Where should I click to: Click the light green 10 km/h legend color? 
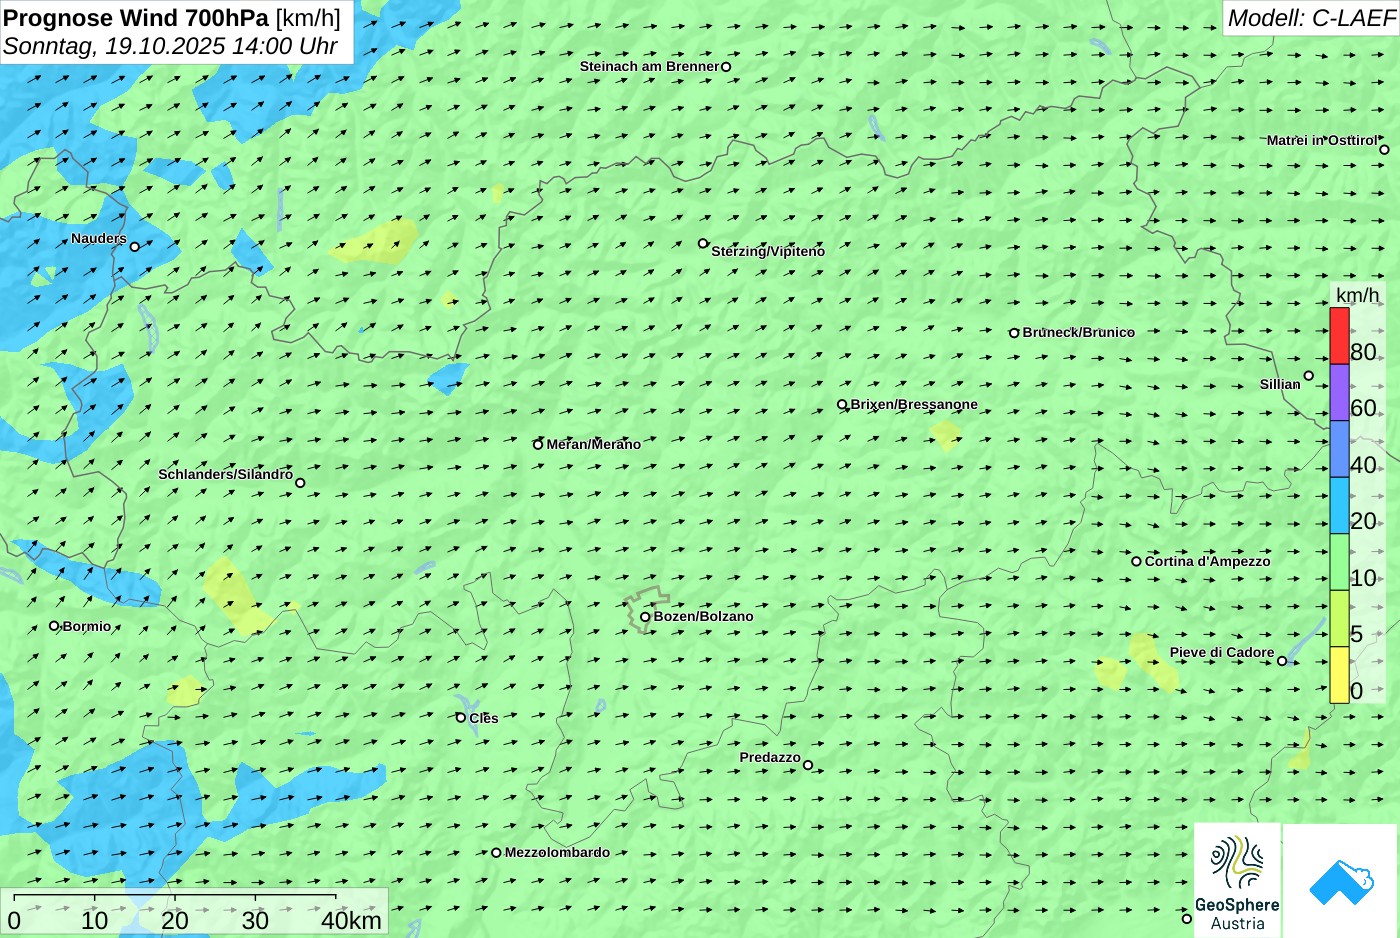(x=1339, y=562)
